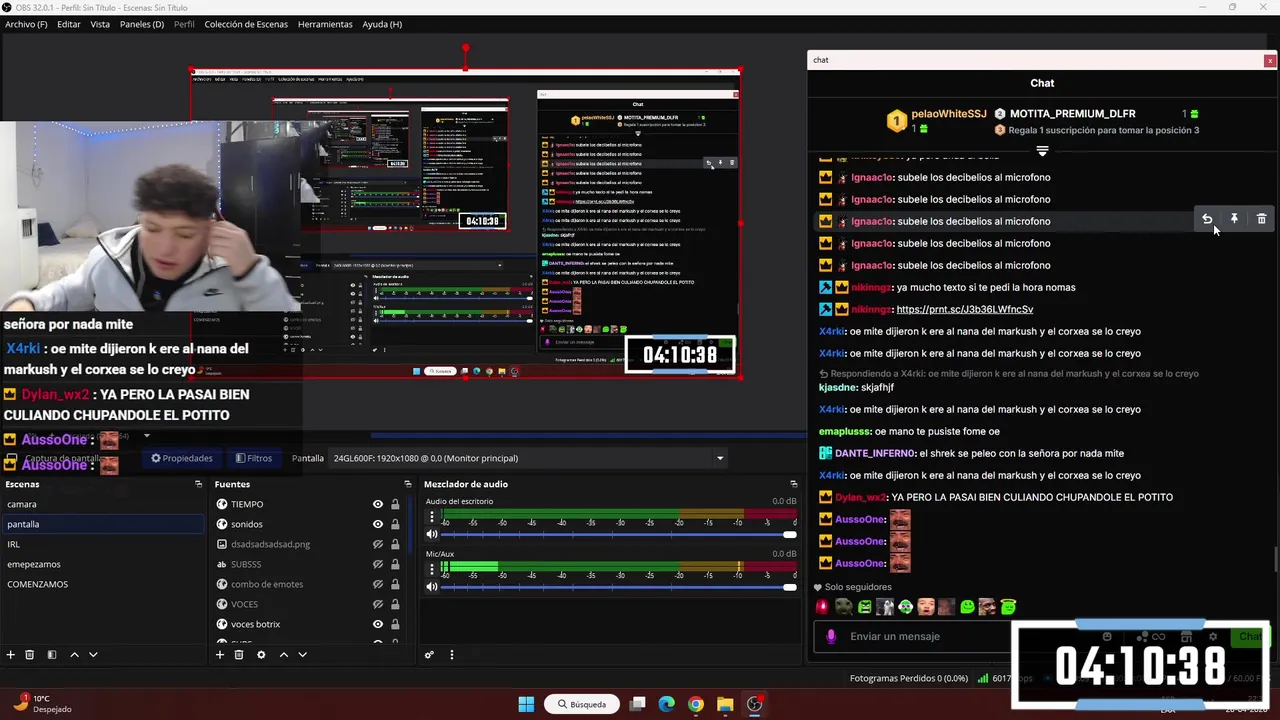1280x720 pixels.
Task: Open Chrome from taskbar
Action: [695, 704]
